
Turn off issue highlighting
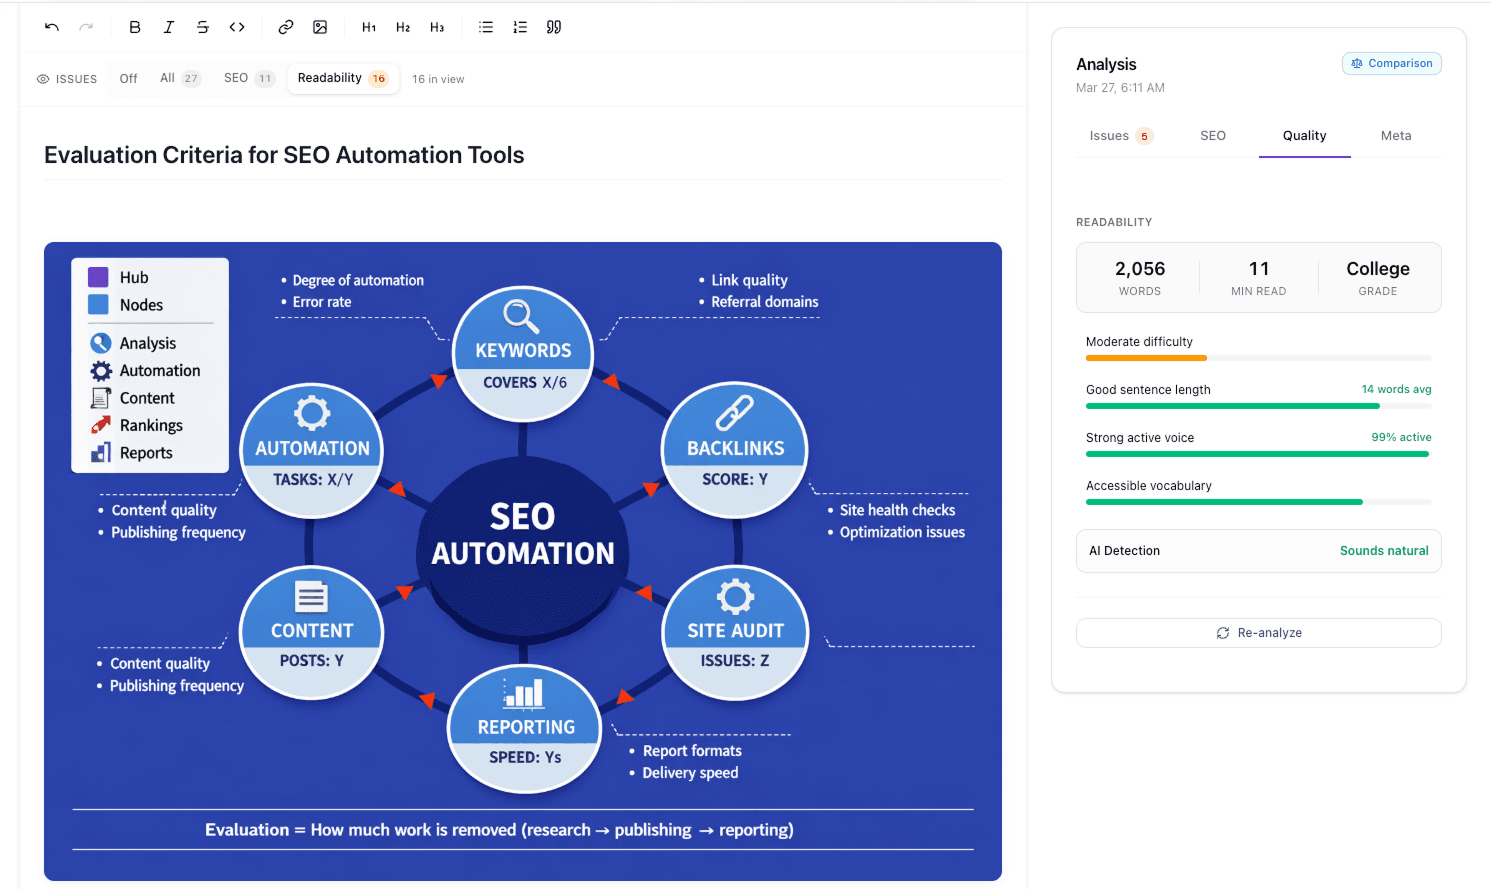[x=127, y=78]
